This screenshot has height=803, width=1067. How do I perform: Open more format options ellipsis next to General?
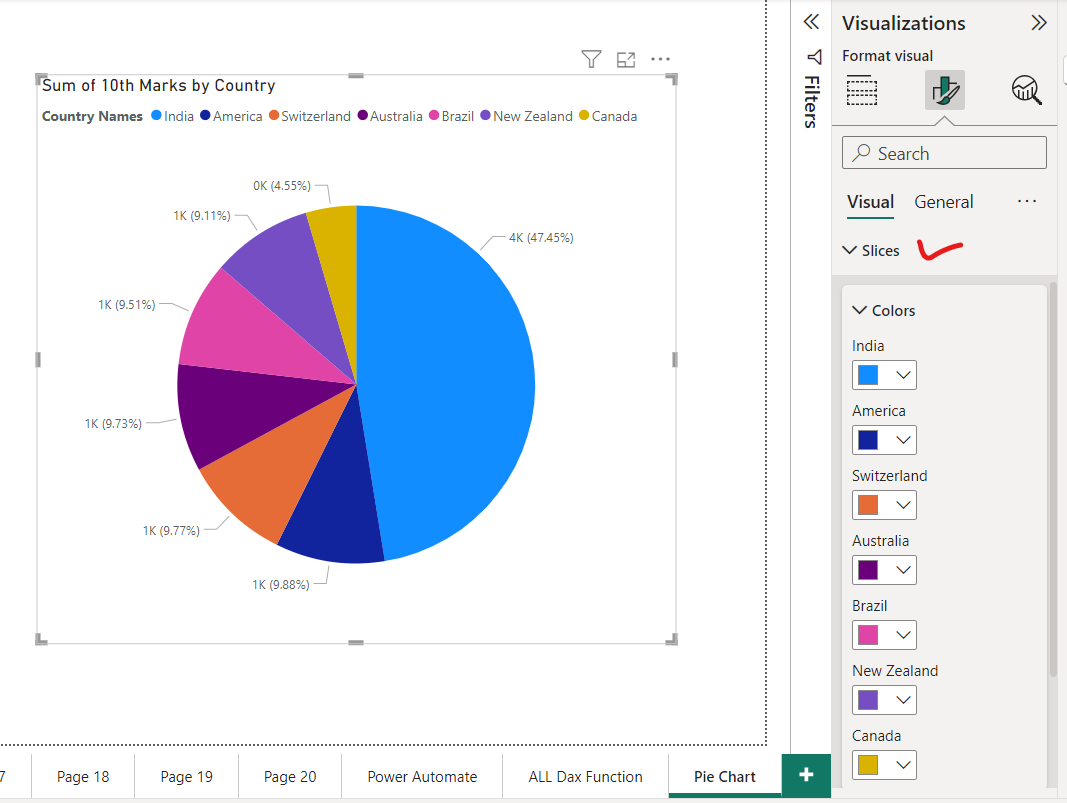pos(1027,201)
